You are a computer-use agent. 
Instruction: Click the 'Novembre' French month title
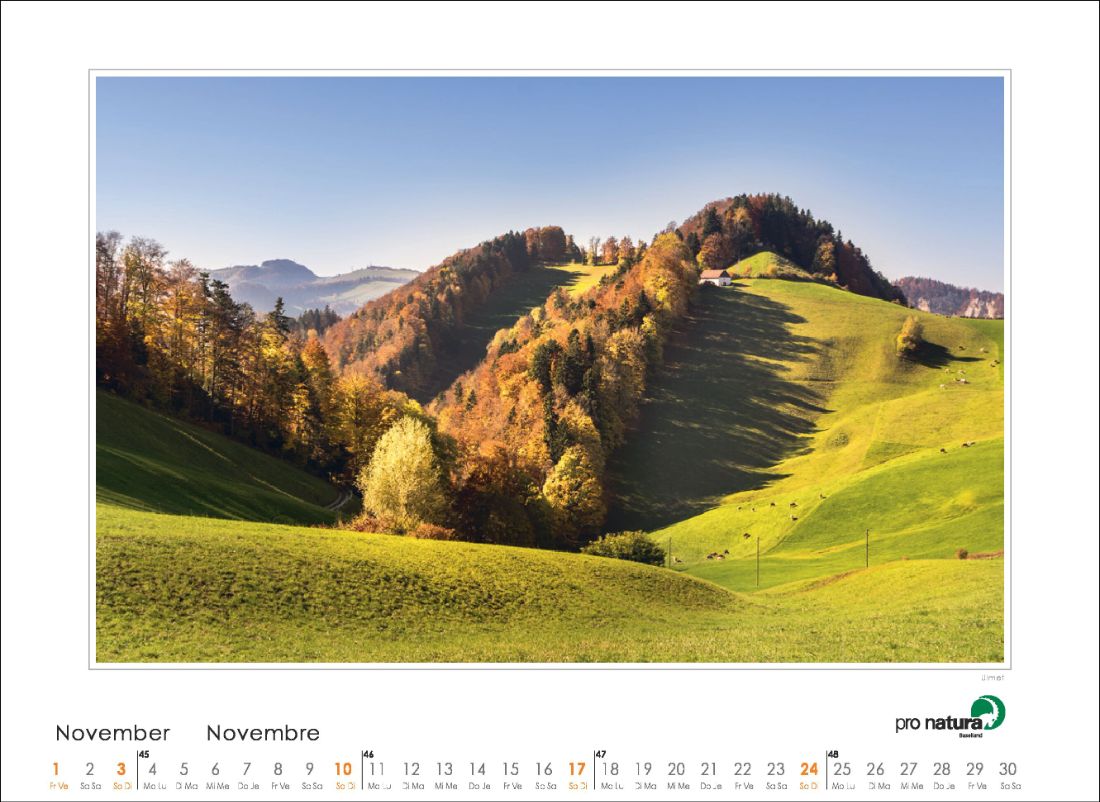coord(261,733)
